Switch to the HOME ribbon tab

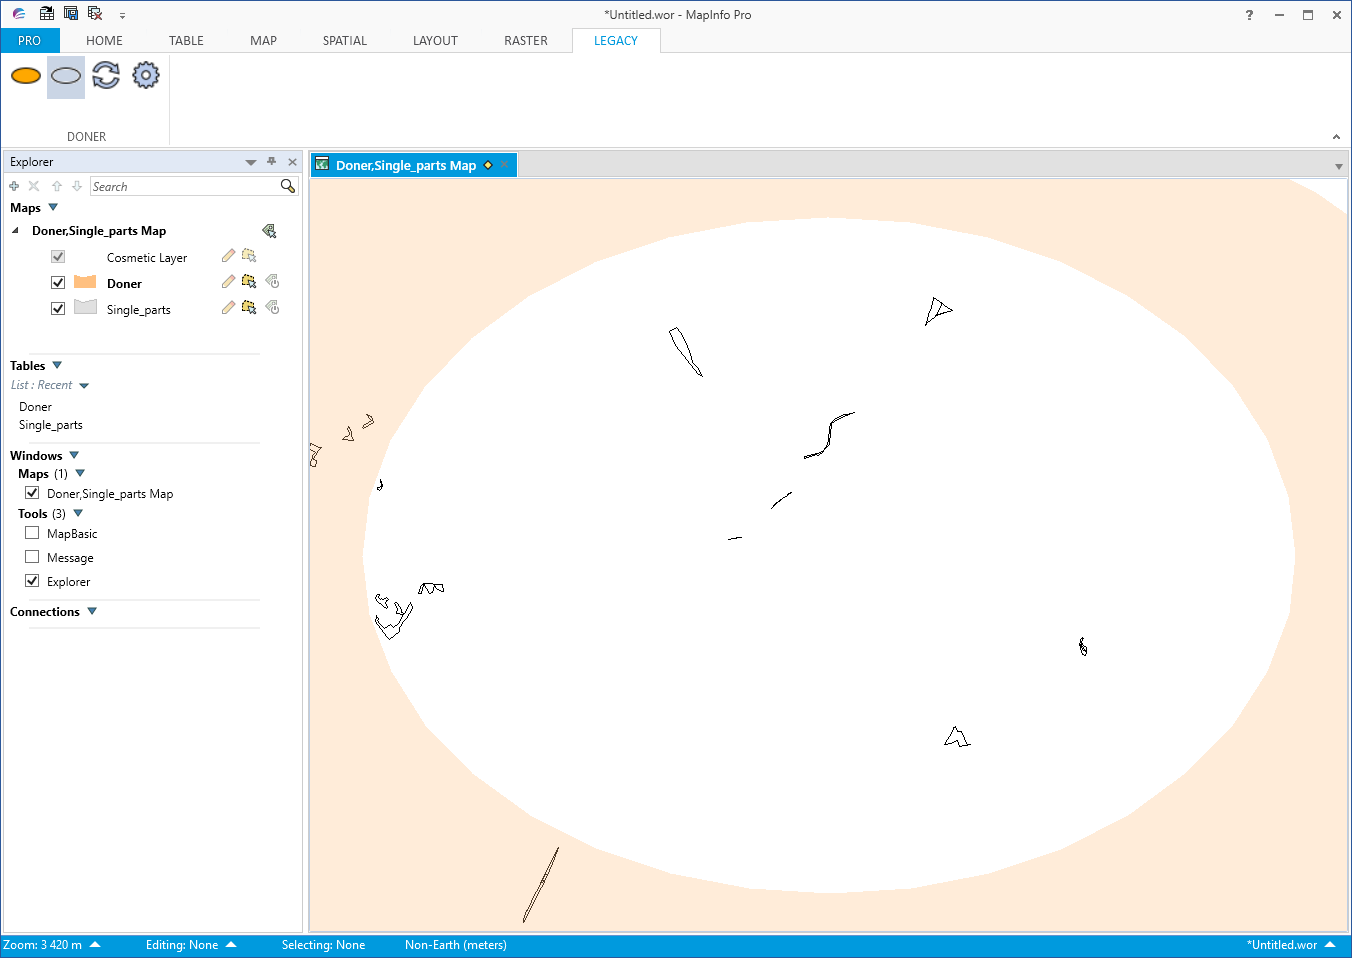point(104,41)
